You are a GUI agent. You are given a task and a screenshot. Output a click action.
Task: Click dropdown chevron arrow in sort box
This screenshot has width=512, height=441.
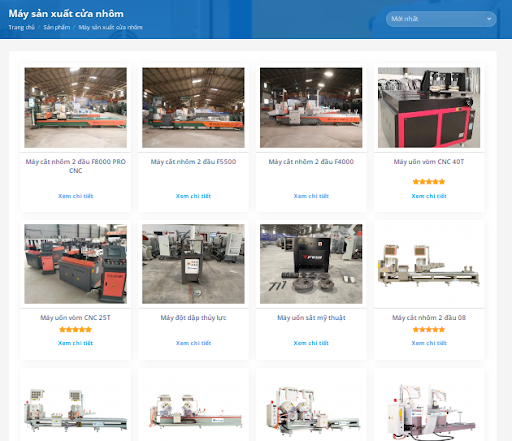pos(489,19)
